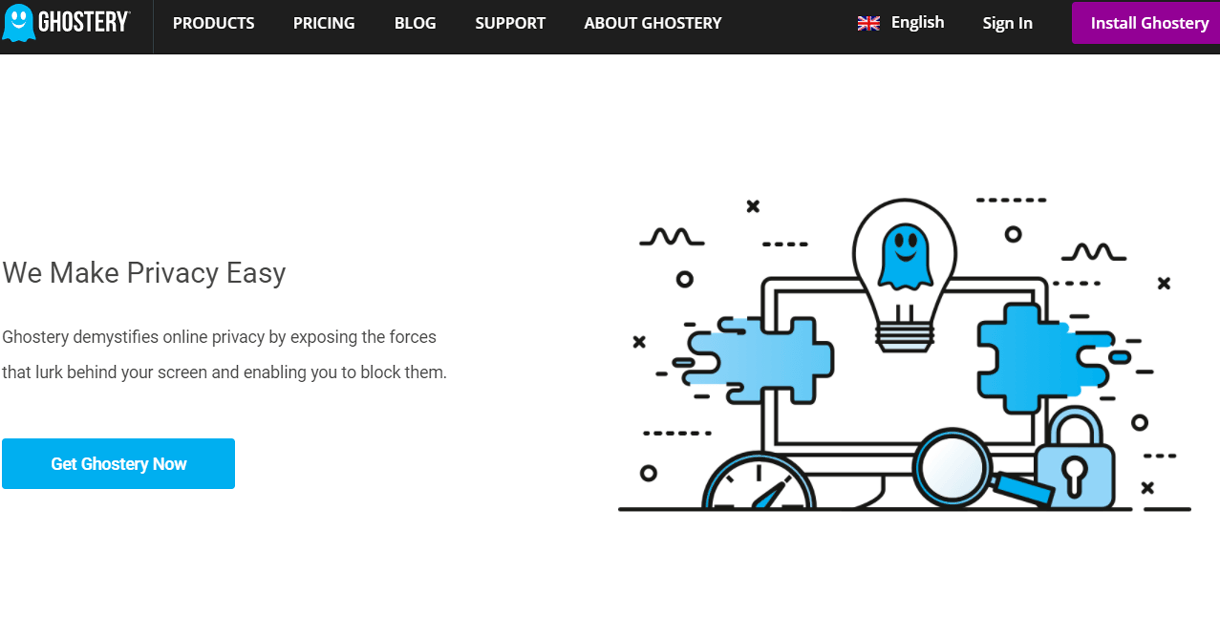Click the ghost inside the lightbulb
This screenshot has width=1220, height=638.
(x=903, y=257)
